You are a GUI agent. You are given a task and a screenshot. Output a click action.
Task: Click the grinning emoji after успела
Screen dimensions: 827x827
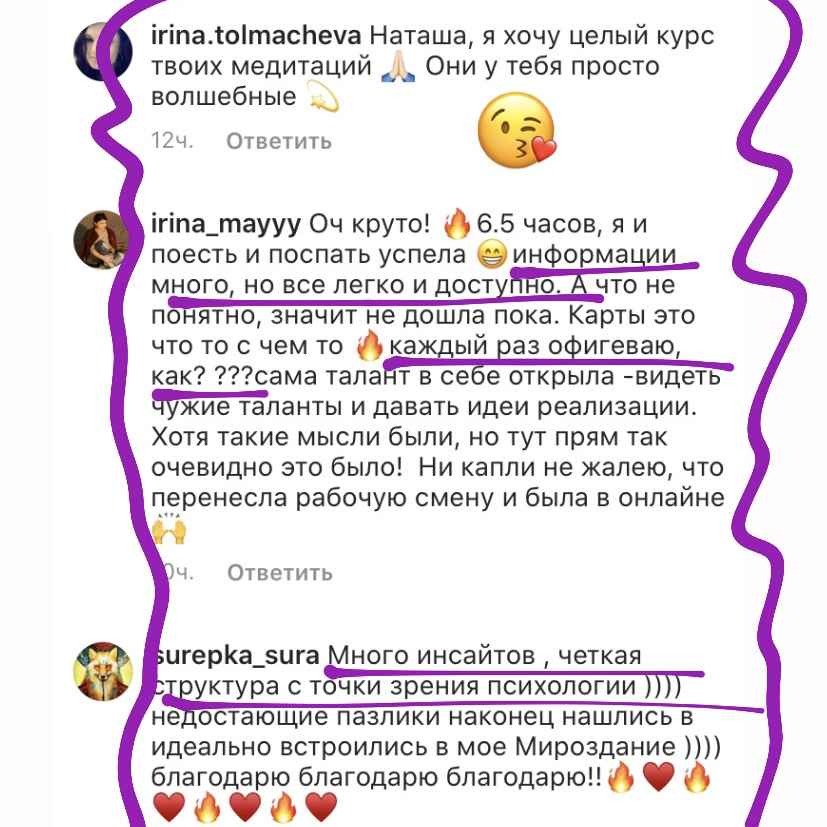click(492, 255)
